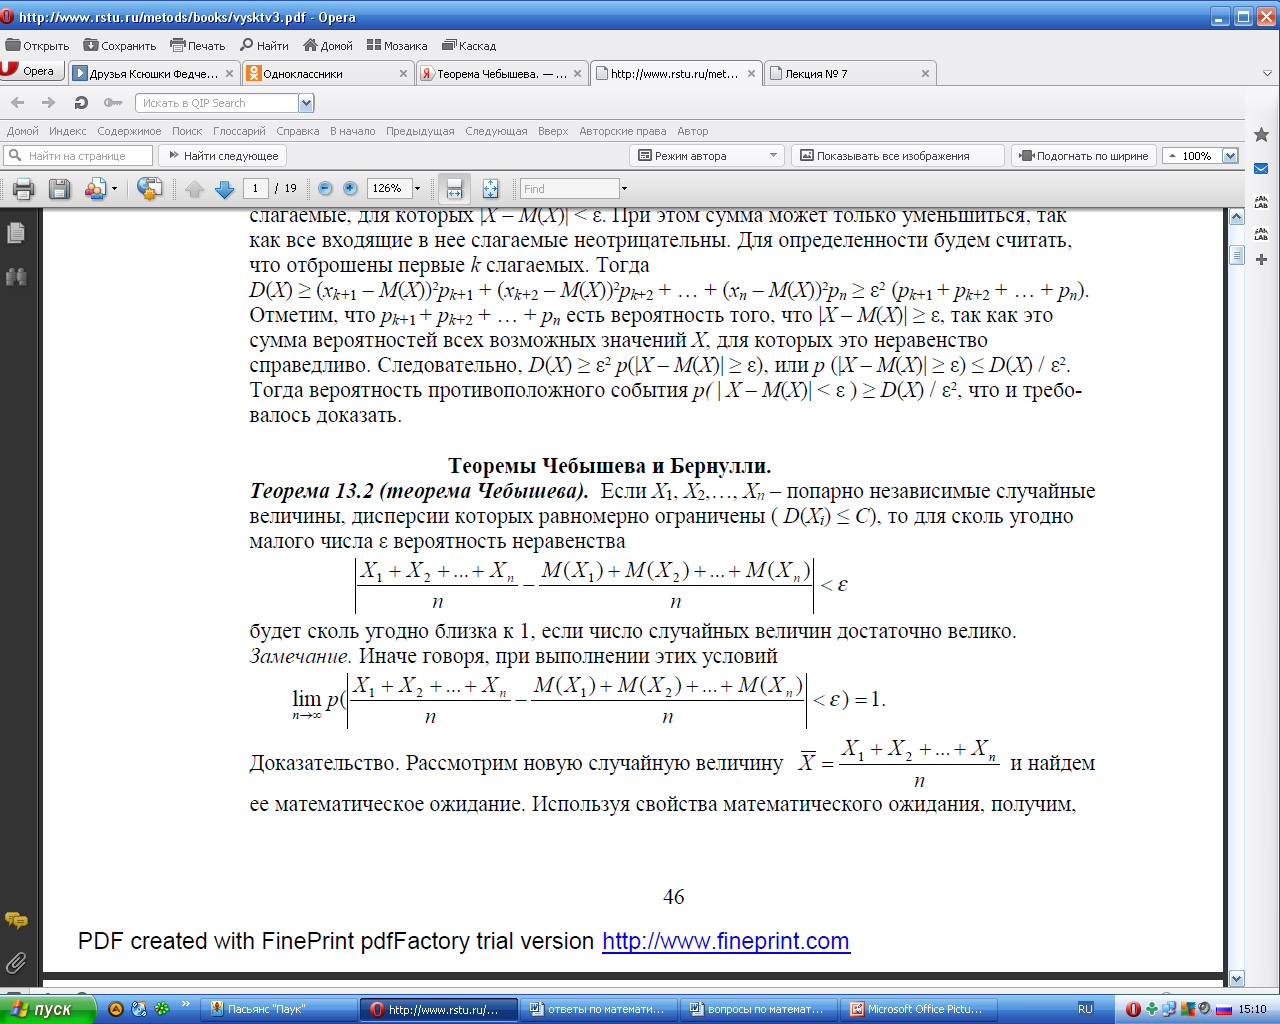Open the QIP Search engine dropdown

coord(306,103)
